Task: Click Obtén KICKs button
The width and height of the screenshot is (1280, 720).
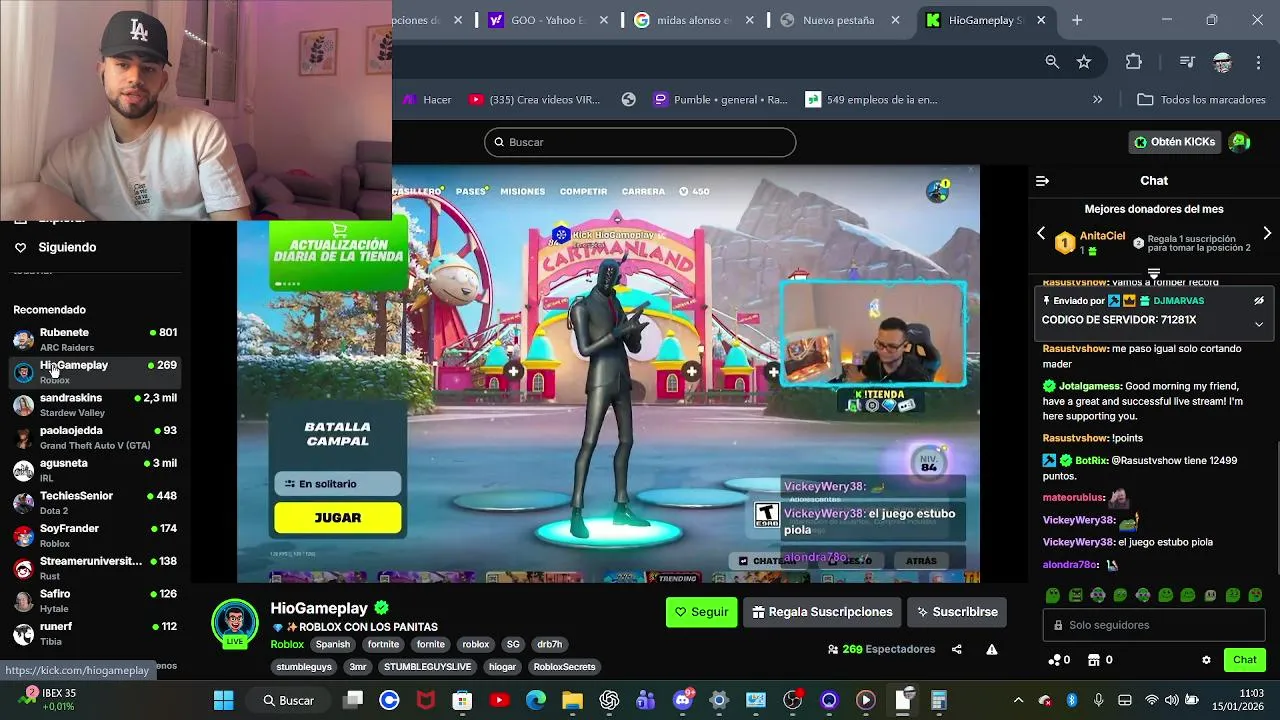Action: click(x=1174, y=142)
